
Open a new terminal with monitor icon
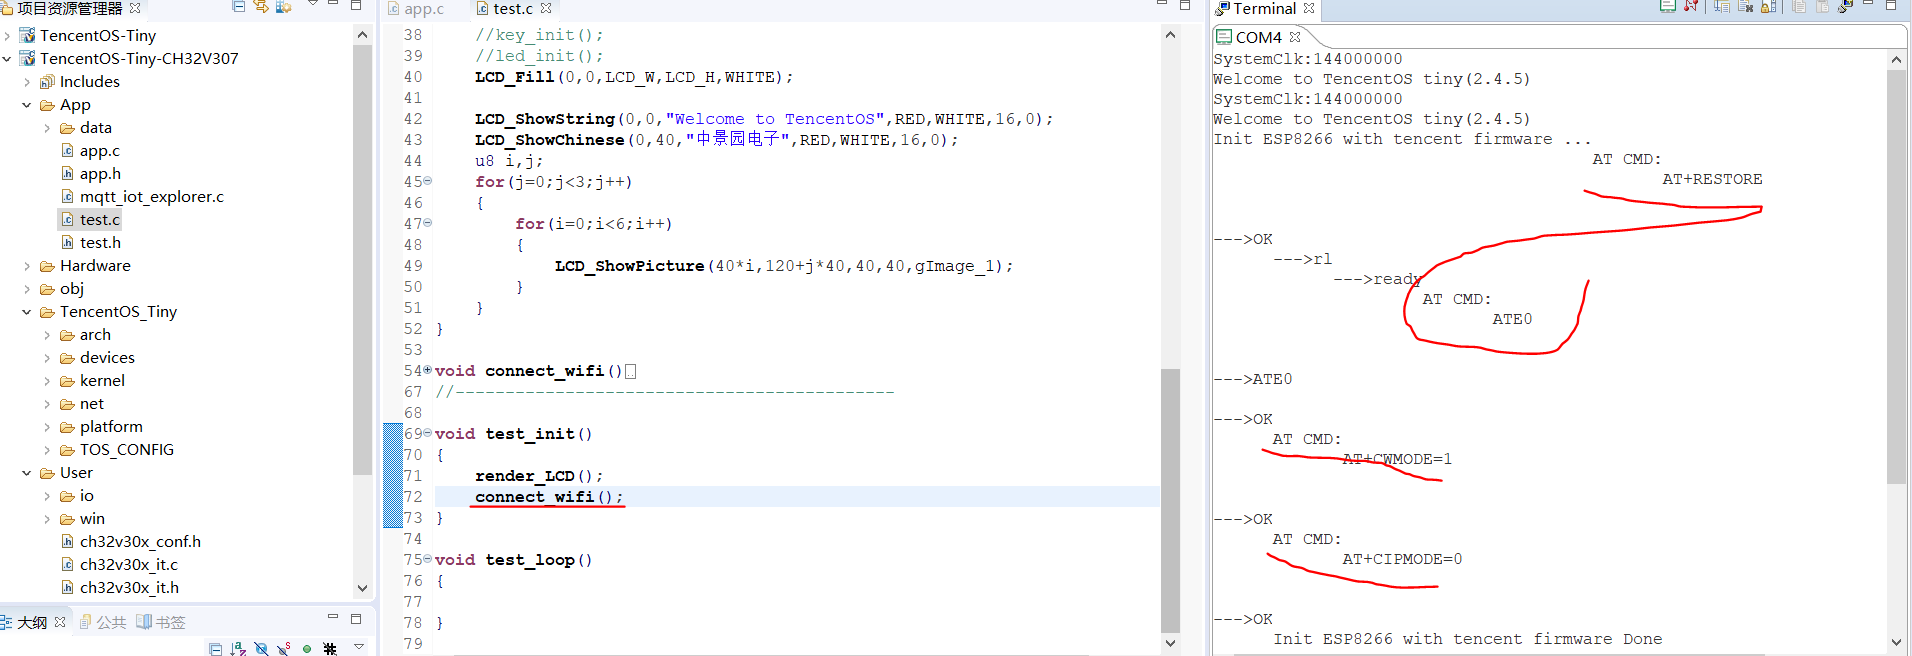coord(1667,6)
